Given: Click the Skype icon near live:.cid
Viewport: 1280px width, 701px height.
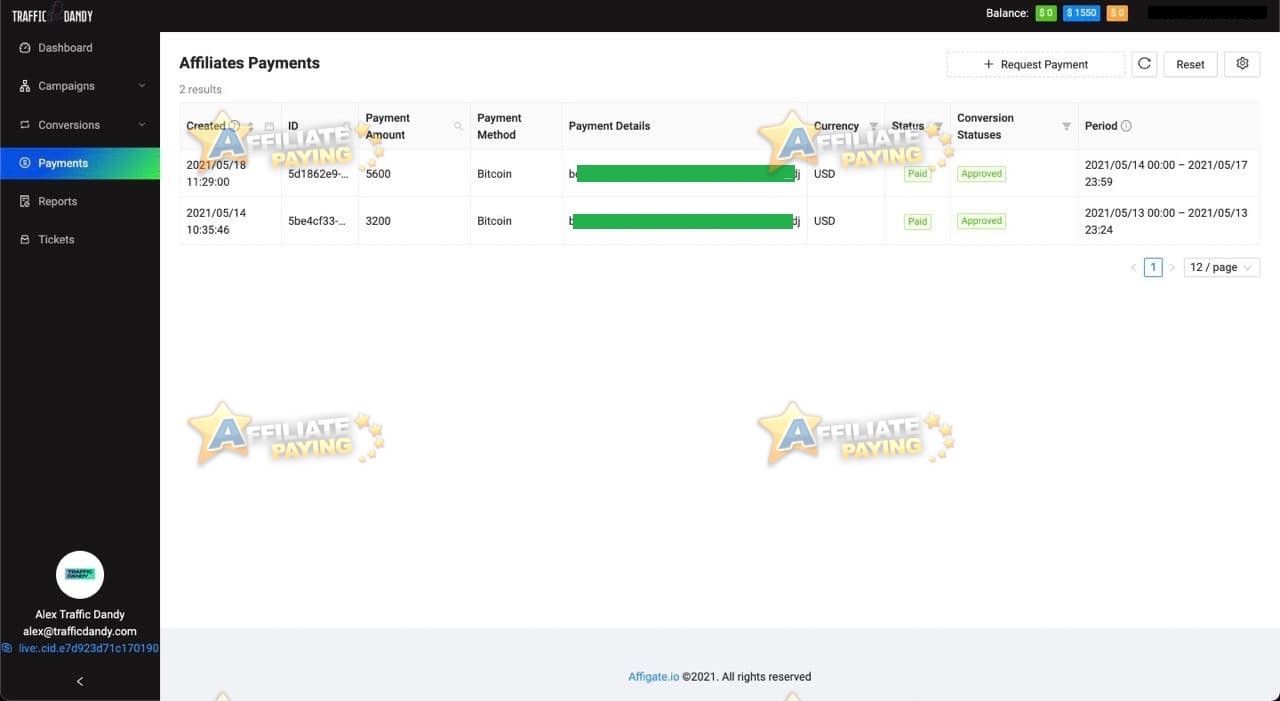Looking at the screenshot, I should [x=8, y=648].
